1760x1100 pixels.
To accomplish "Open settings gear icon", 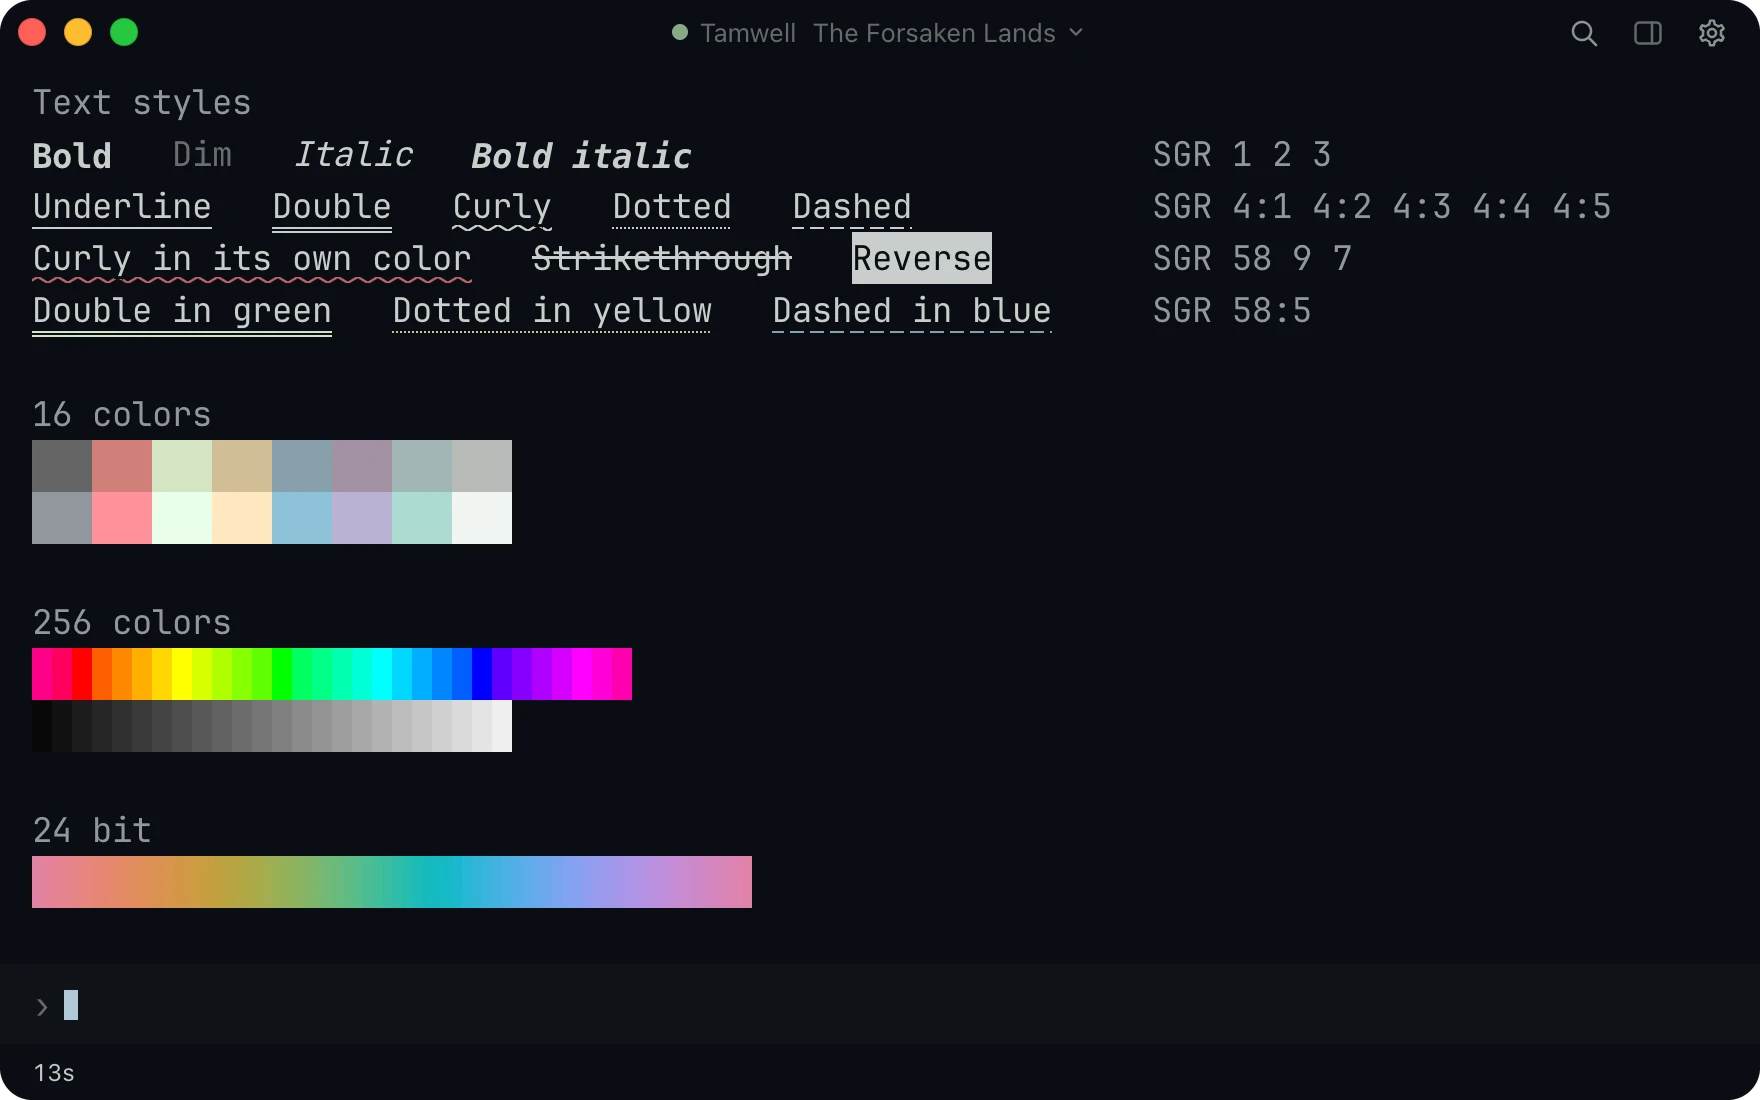I will 1712,33.
